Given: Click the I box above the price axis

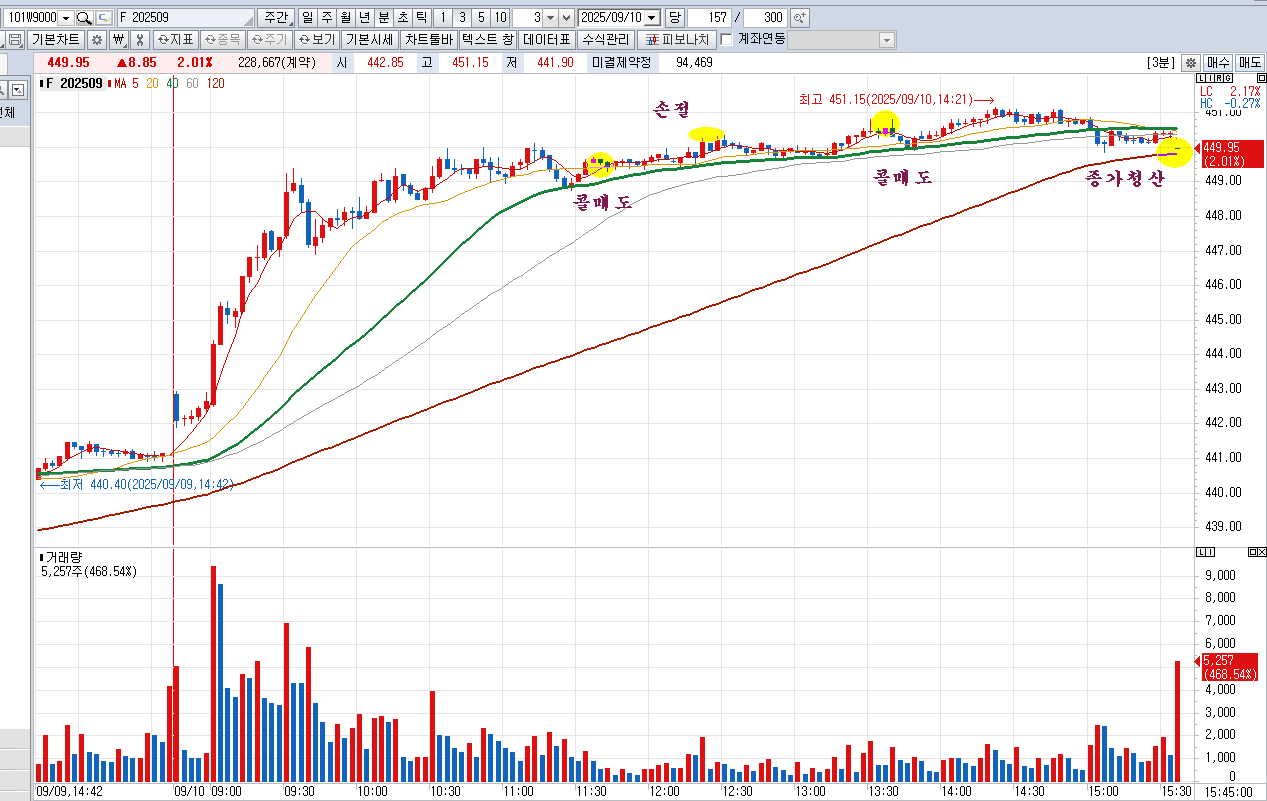Looking at the screenshot, I should 1211,78.
